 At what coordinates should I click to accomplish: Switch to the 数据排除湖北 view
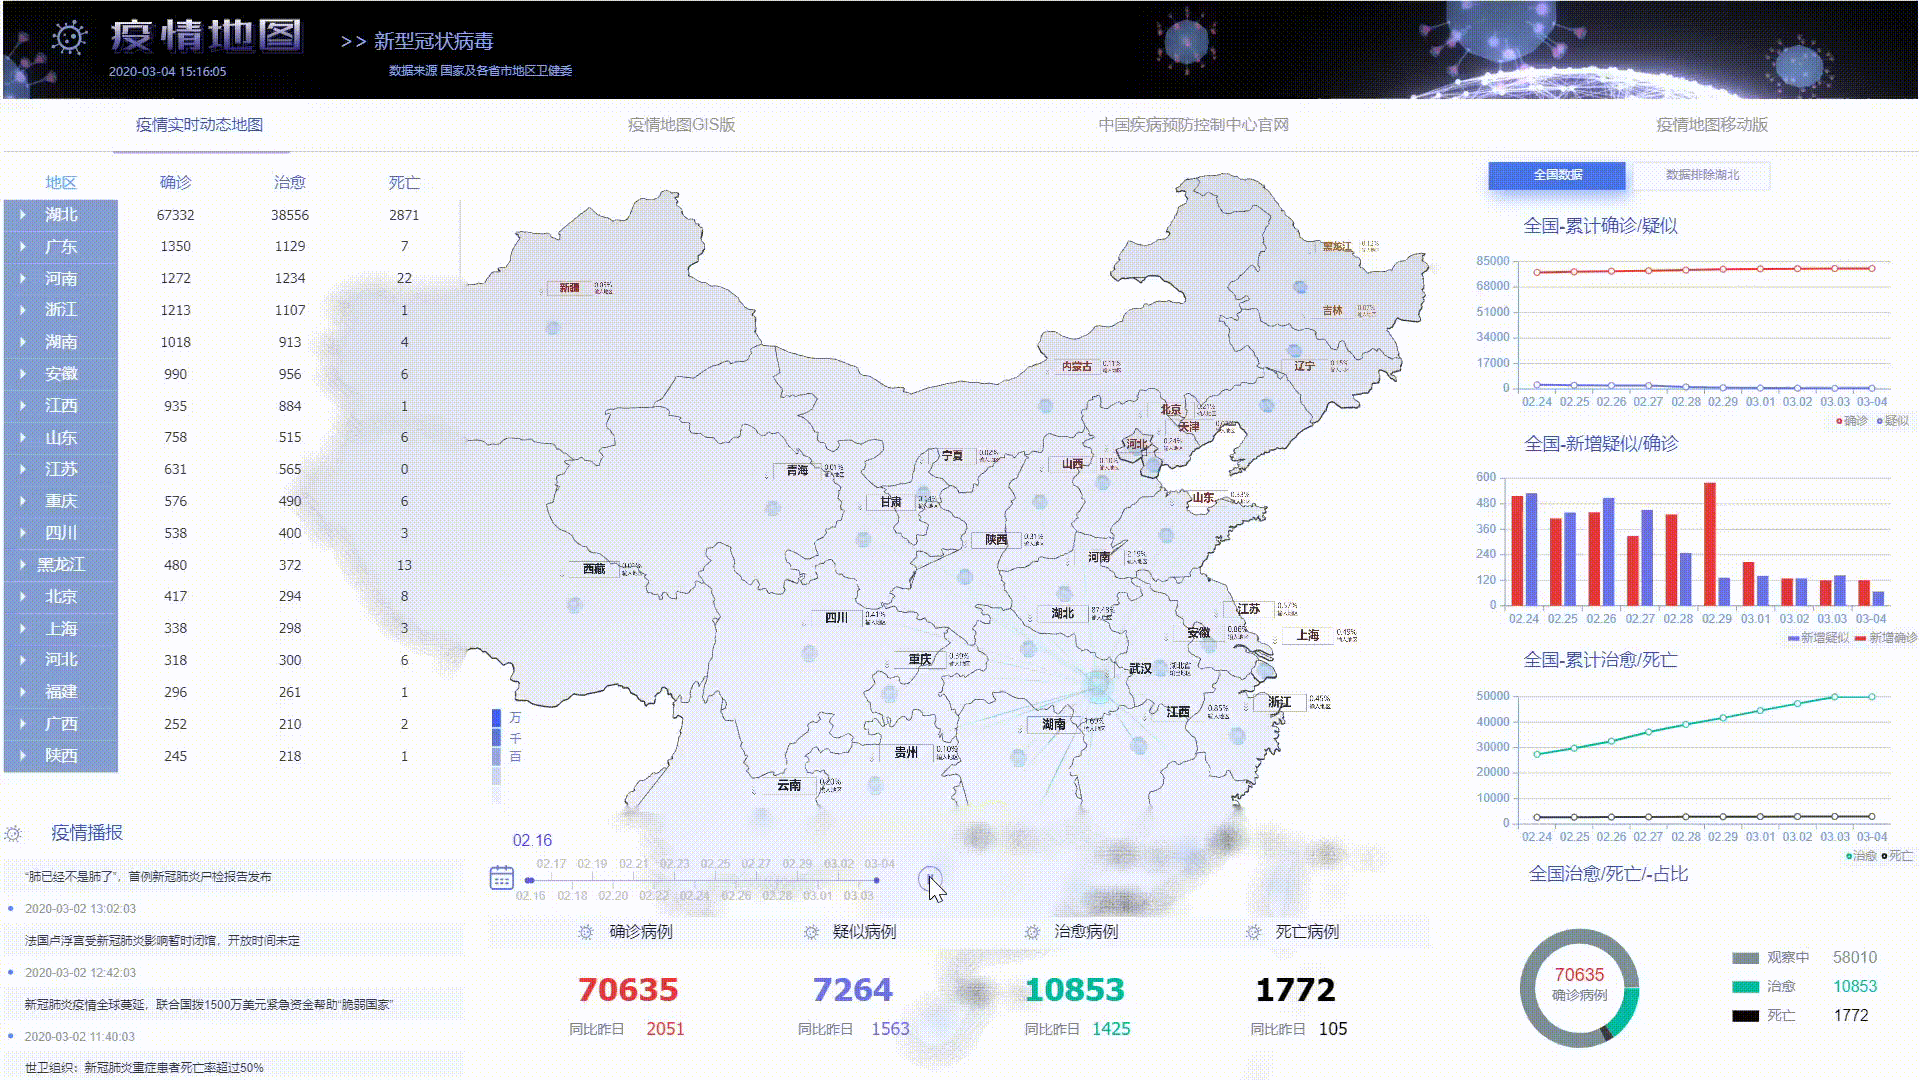(x=1701, y=175)
